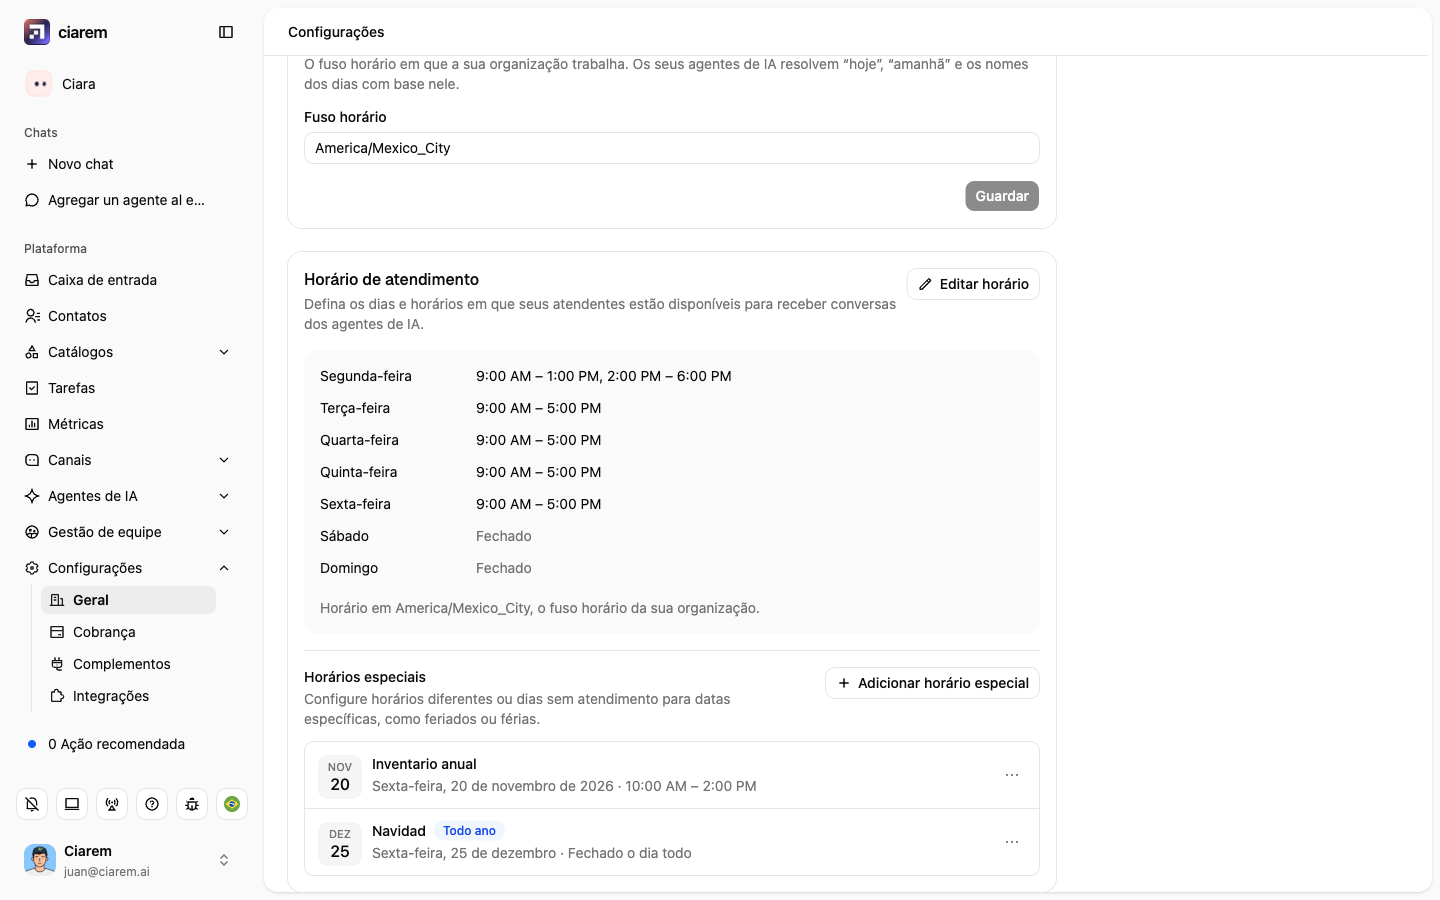This screenshot has width=1440, height=900.
Task: Open the help question mark icon
Action: [x=152, y=804]
